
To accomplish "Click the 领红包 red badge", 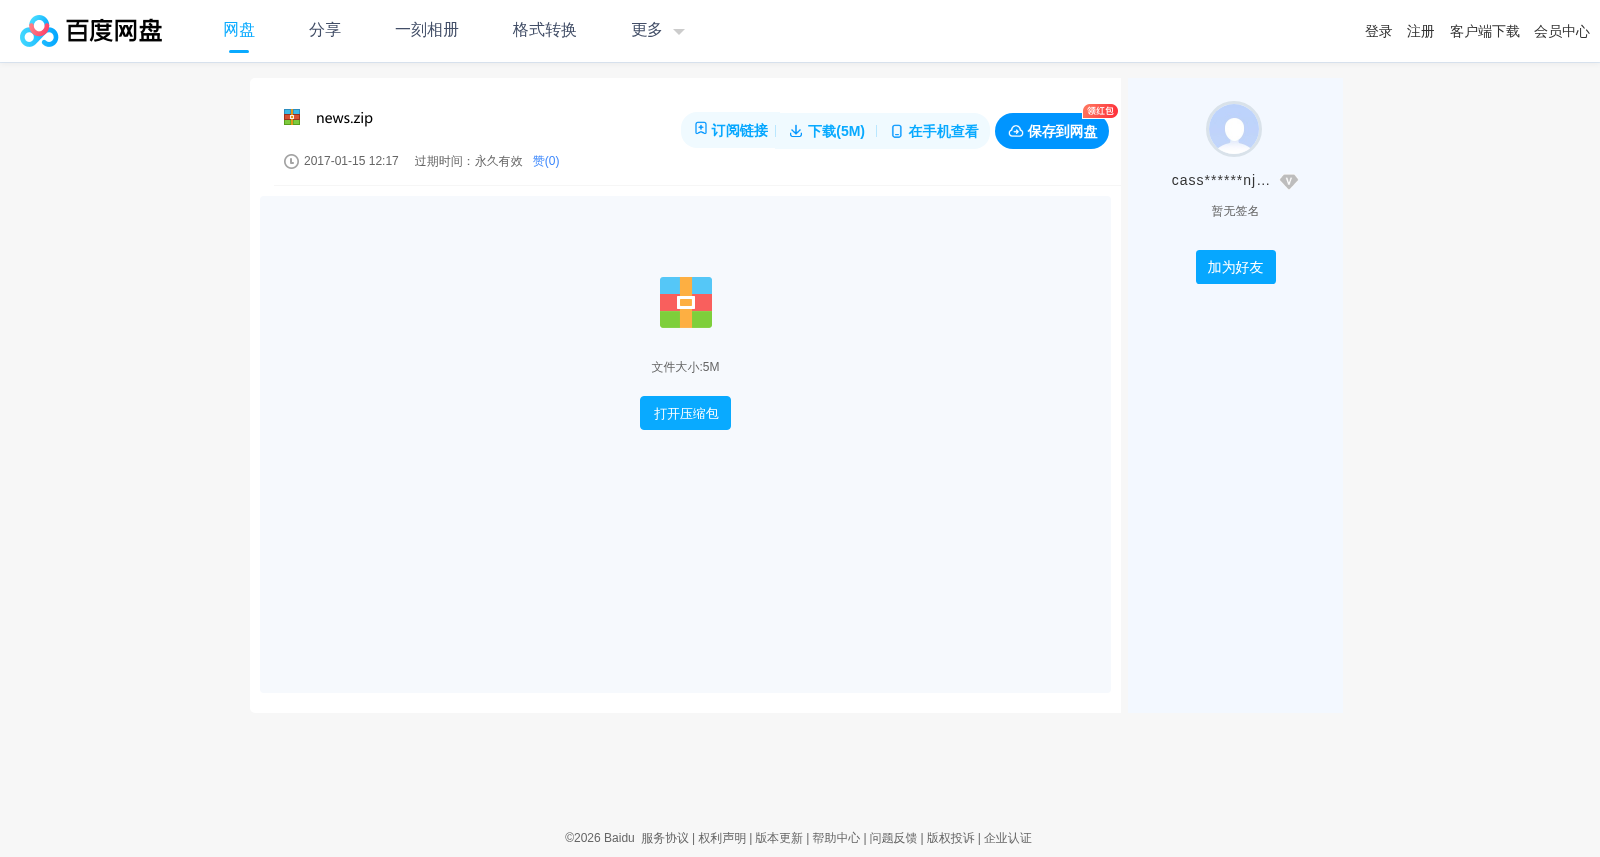I will coord(1100,111).
